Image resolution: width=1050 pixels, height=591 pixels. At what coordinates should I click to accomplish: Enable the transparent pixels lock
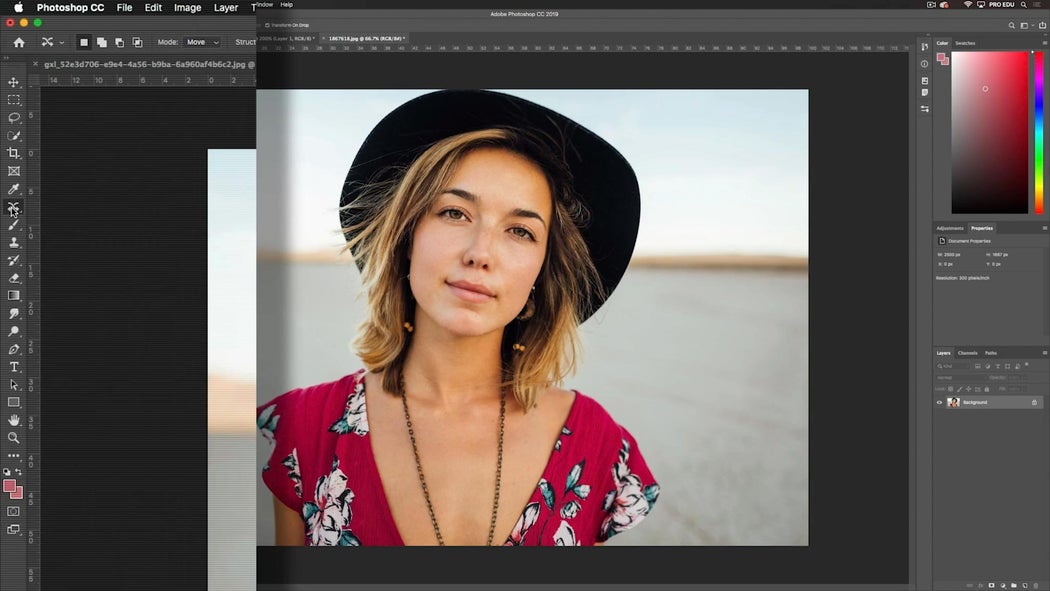951,388
